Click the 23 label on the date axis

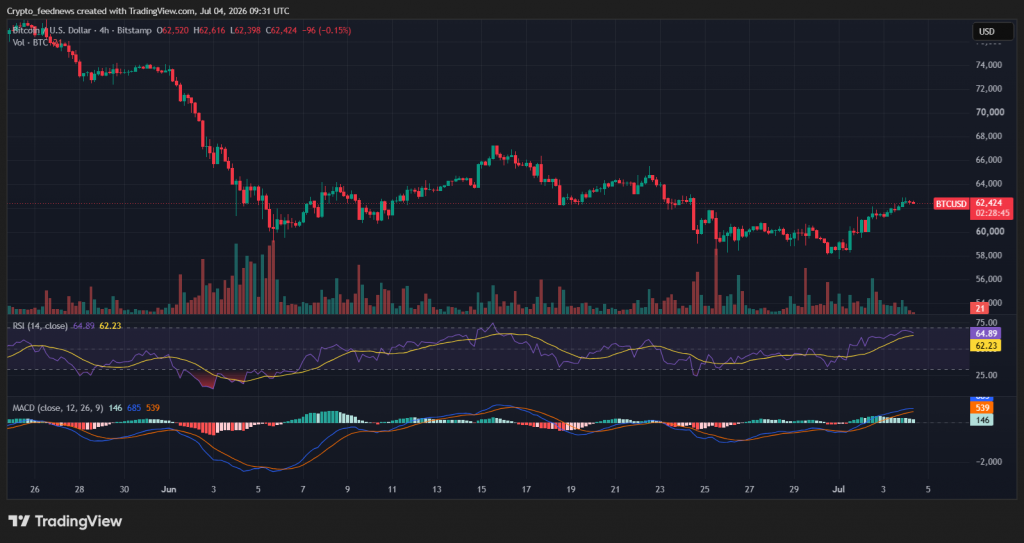[660, 489]
